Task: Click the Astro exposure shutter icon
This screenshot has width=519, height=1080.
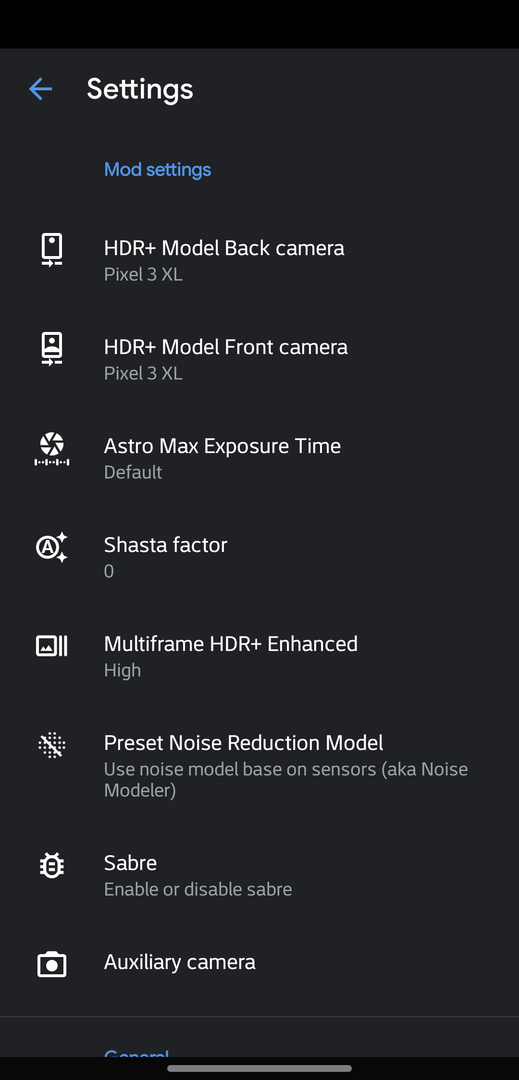Action: [x=52, y=448]
